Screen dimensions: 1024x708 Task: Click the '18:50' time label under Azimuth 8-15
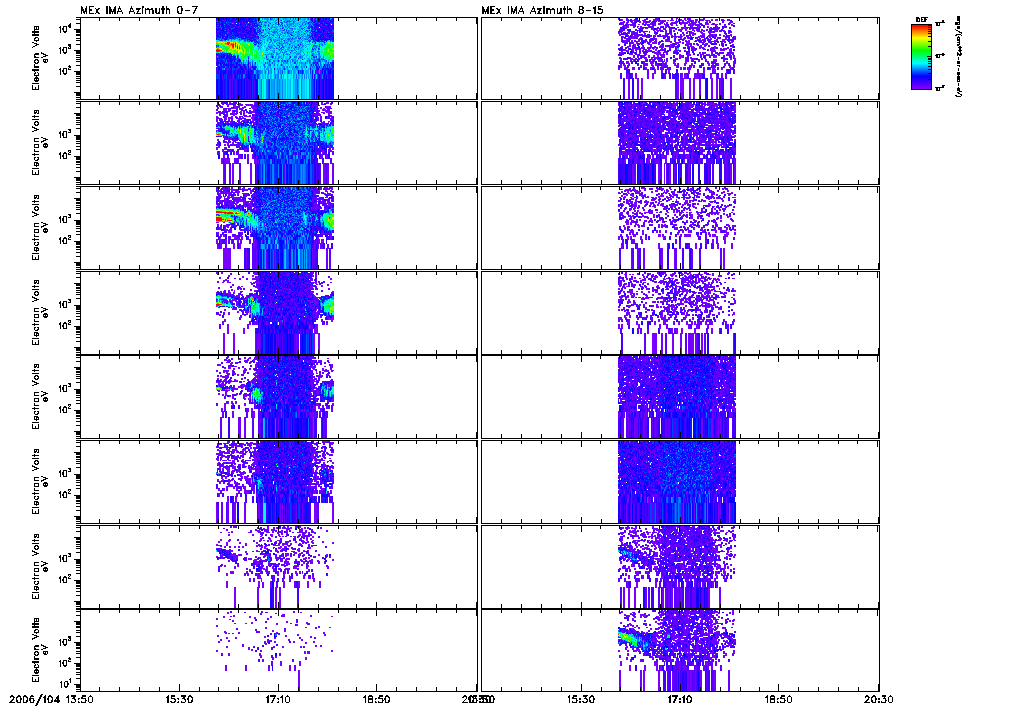pyautogui.click(x=778, y=700)
